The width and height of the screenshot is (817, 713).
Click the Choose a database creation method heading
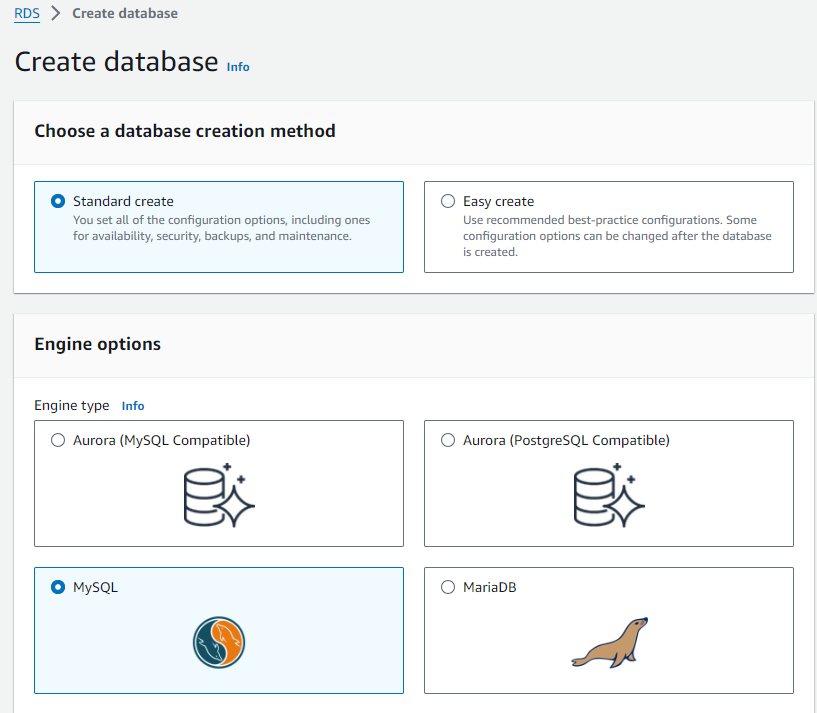[x=185, y=131]
